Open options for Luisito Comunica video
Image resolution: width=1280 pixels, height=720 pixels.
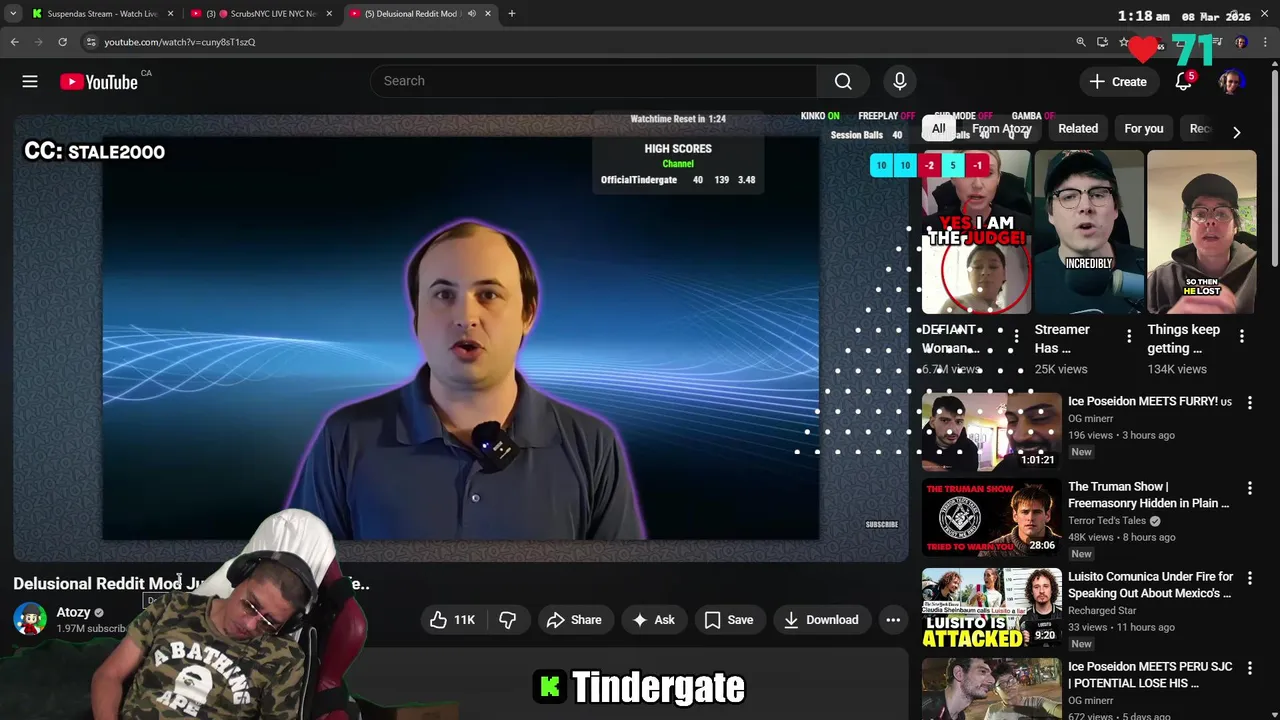pos(1249,578)
